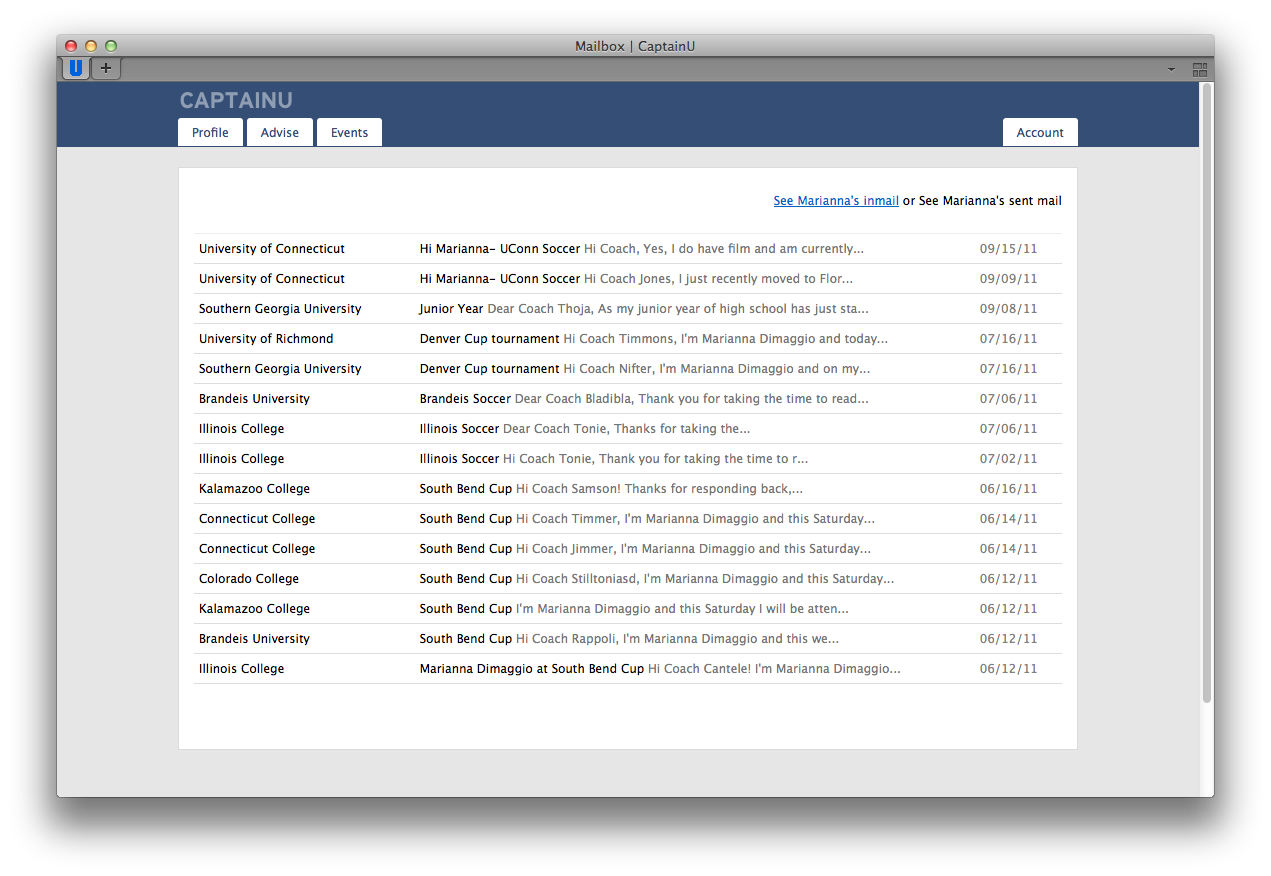Open the 'Brandeis Soccer' message subject
Screen dimensions: 1271x876
click(x=465, y=399)
